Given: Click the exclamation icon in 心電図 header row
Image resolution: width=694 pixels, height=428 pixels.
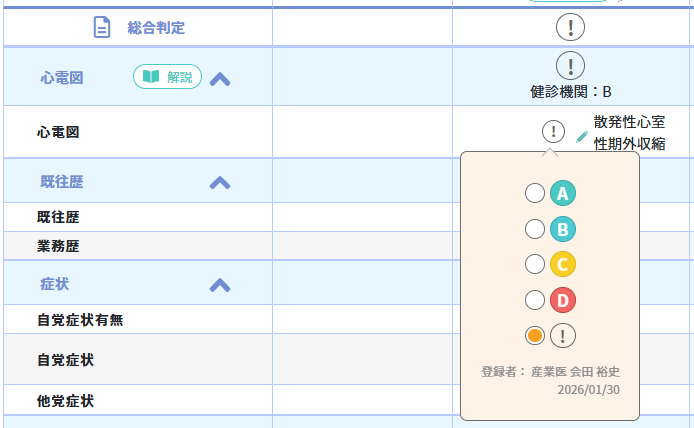Looking at the screenshot, I should (570, 66).
